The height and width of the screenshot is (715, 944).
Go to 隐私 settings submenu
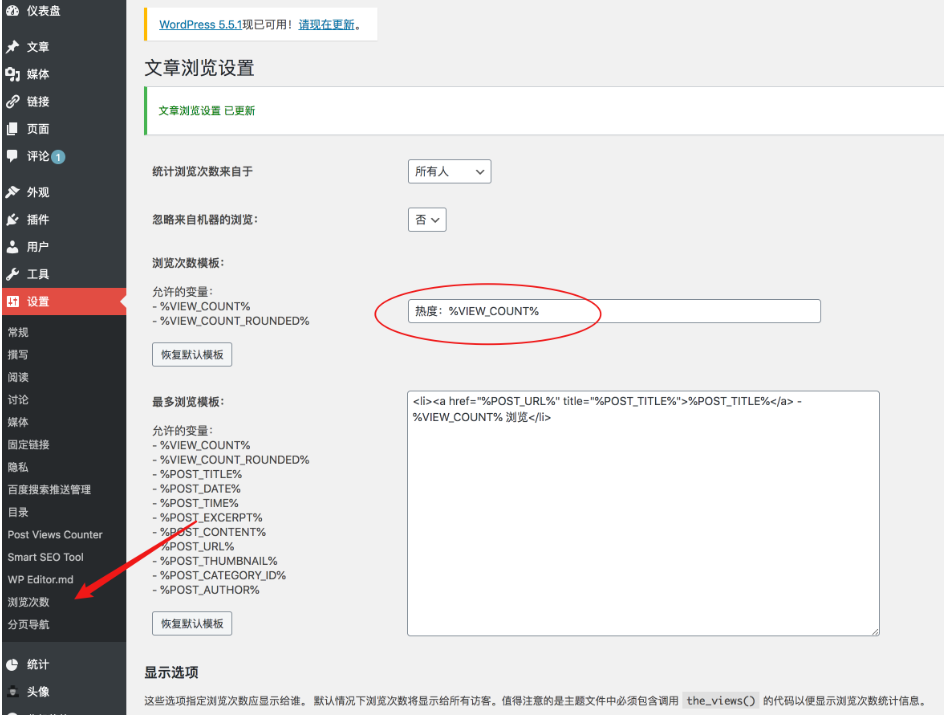18,467
